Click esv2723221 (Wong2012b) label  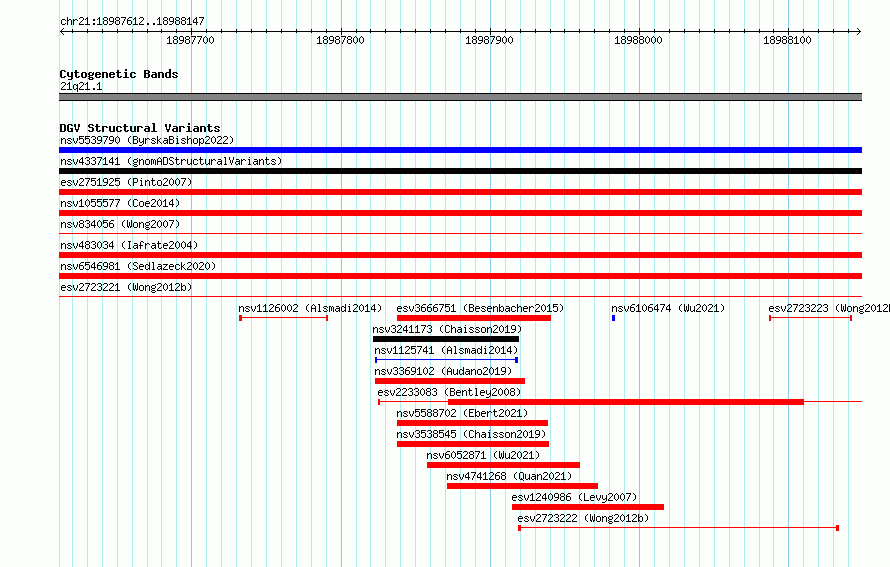(x=126, y=287)
